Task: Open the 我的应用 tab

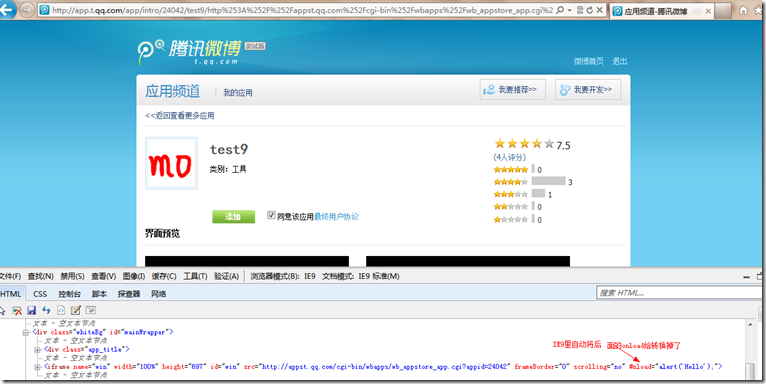Action: pyautogui.click(x=238, y=93)
